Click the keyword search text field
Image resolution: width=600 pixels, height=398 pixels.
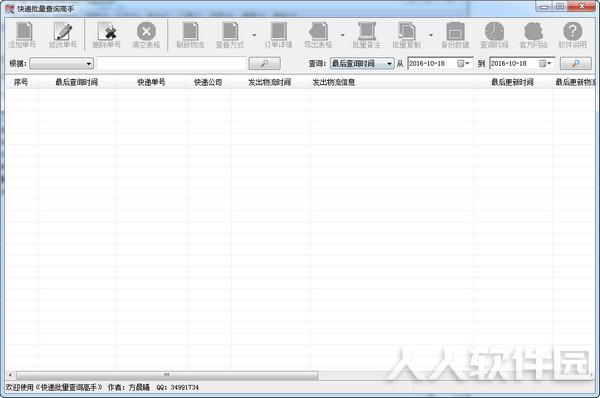[171, 64]
